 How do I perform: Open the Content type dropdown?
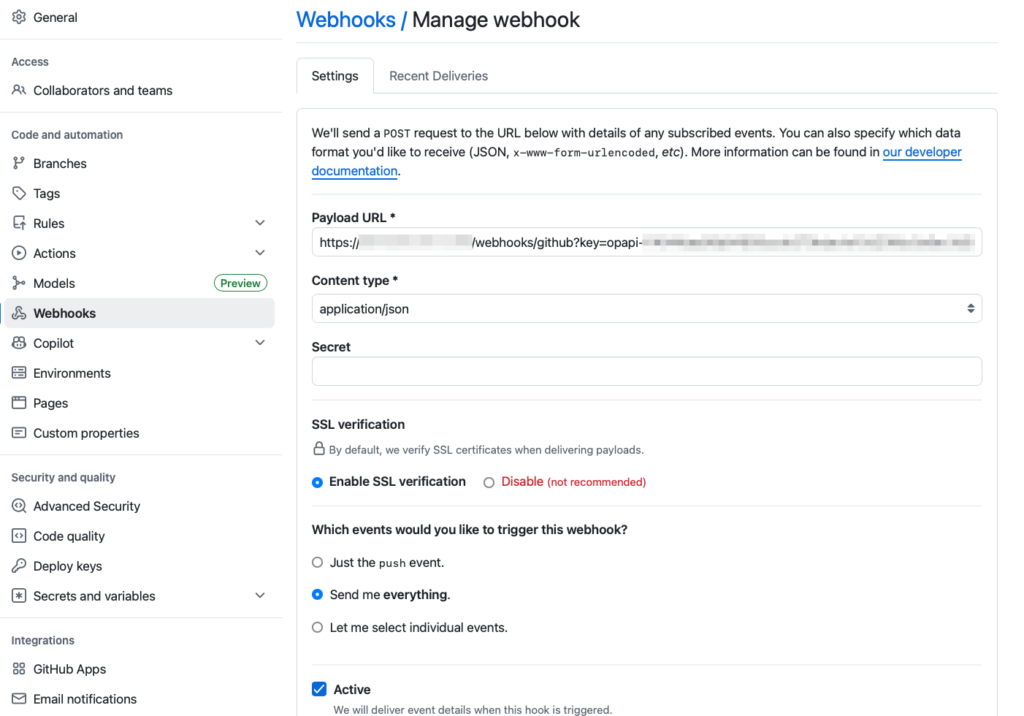point(646,309)
